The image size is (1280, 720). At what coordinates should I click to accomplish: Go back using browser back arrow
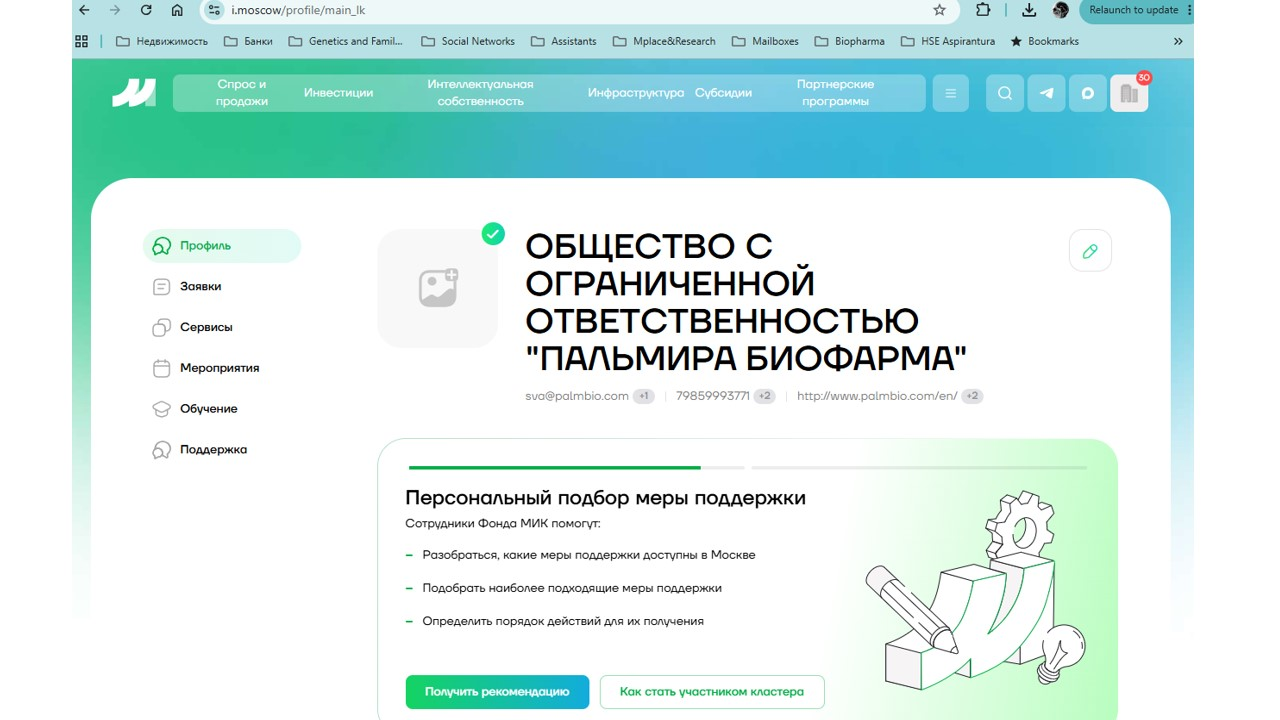coord(84,10)
